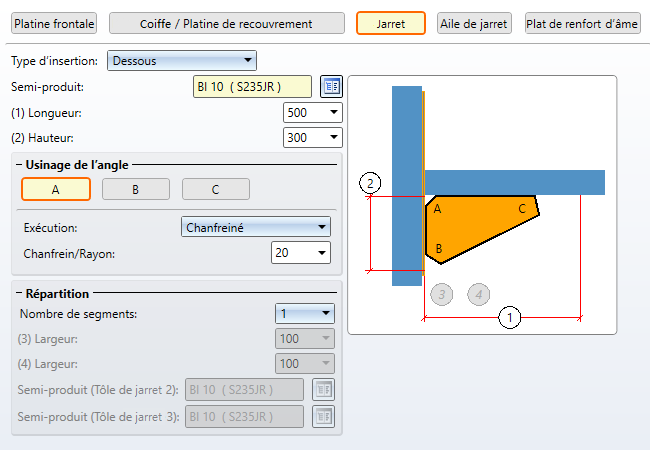Open semi-produit catalog browser icon
This screenshot has height=450, width=650.
[331, 87]
